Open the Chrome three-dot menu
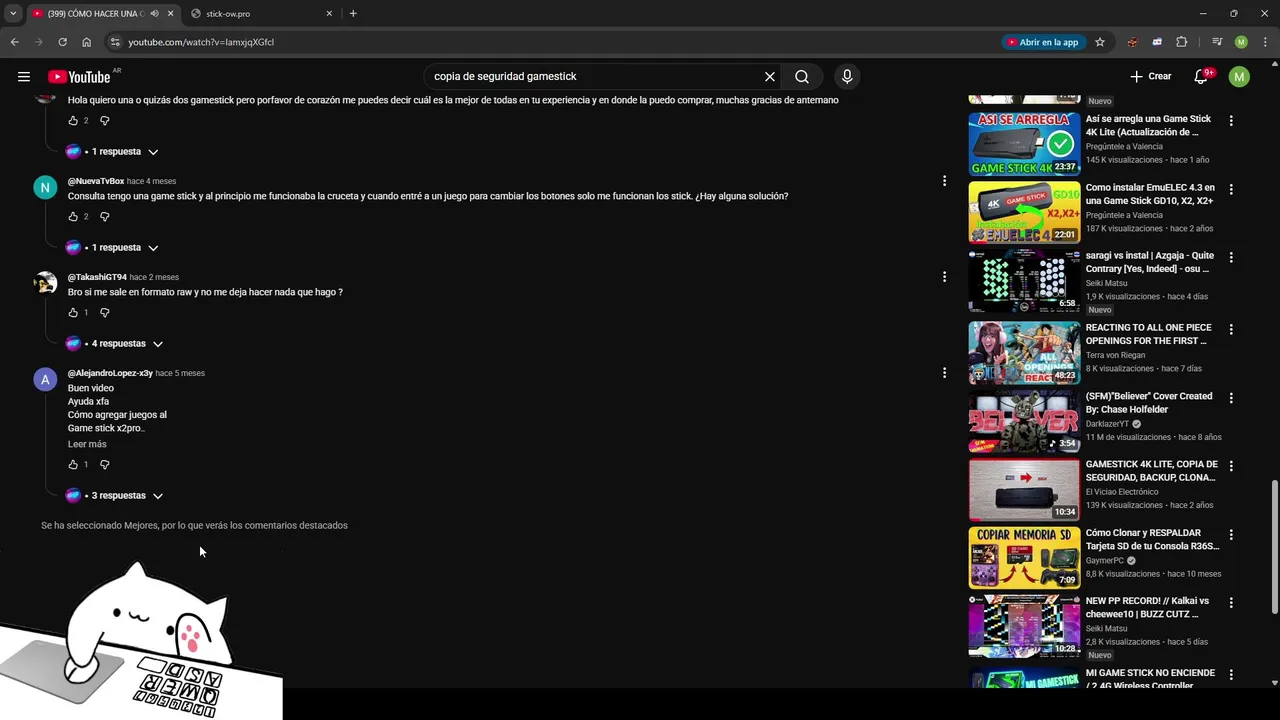This screenshot has width=1280, height=720. (x=1265, y=42)
